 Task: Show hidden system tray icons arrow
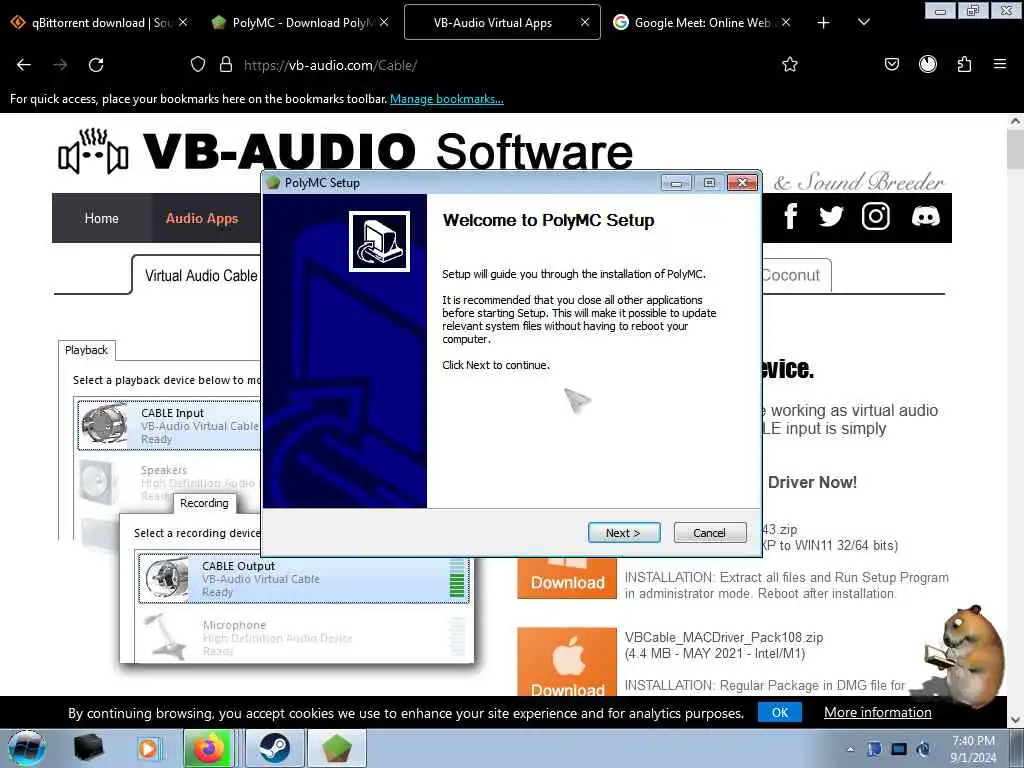pyautogui.click(x=850, y=749)
